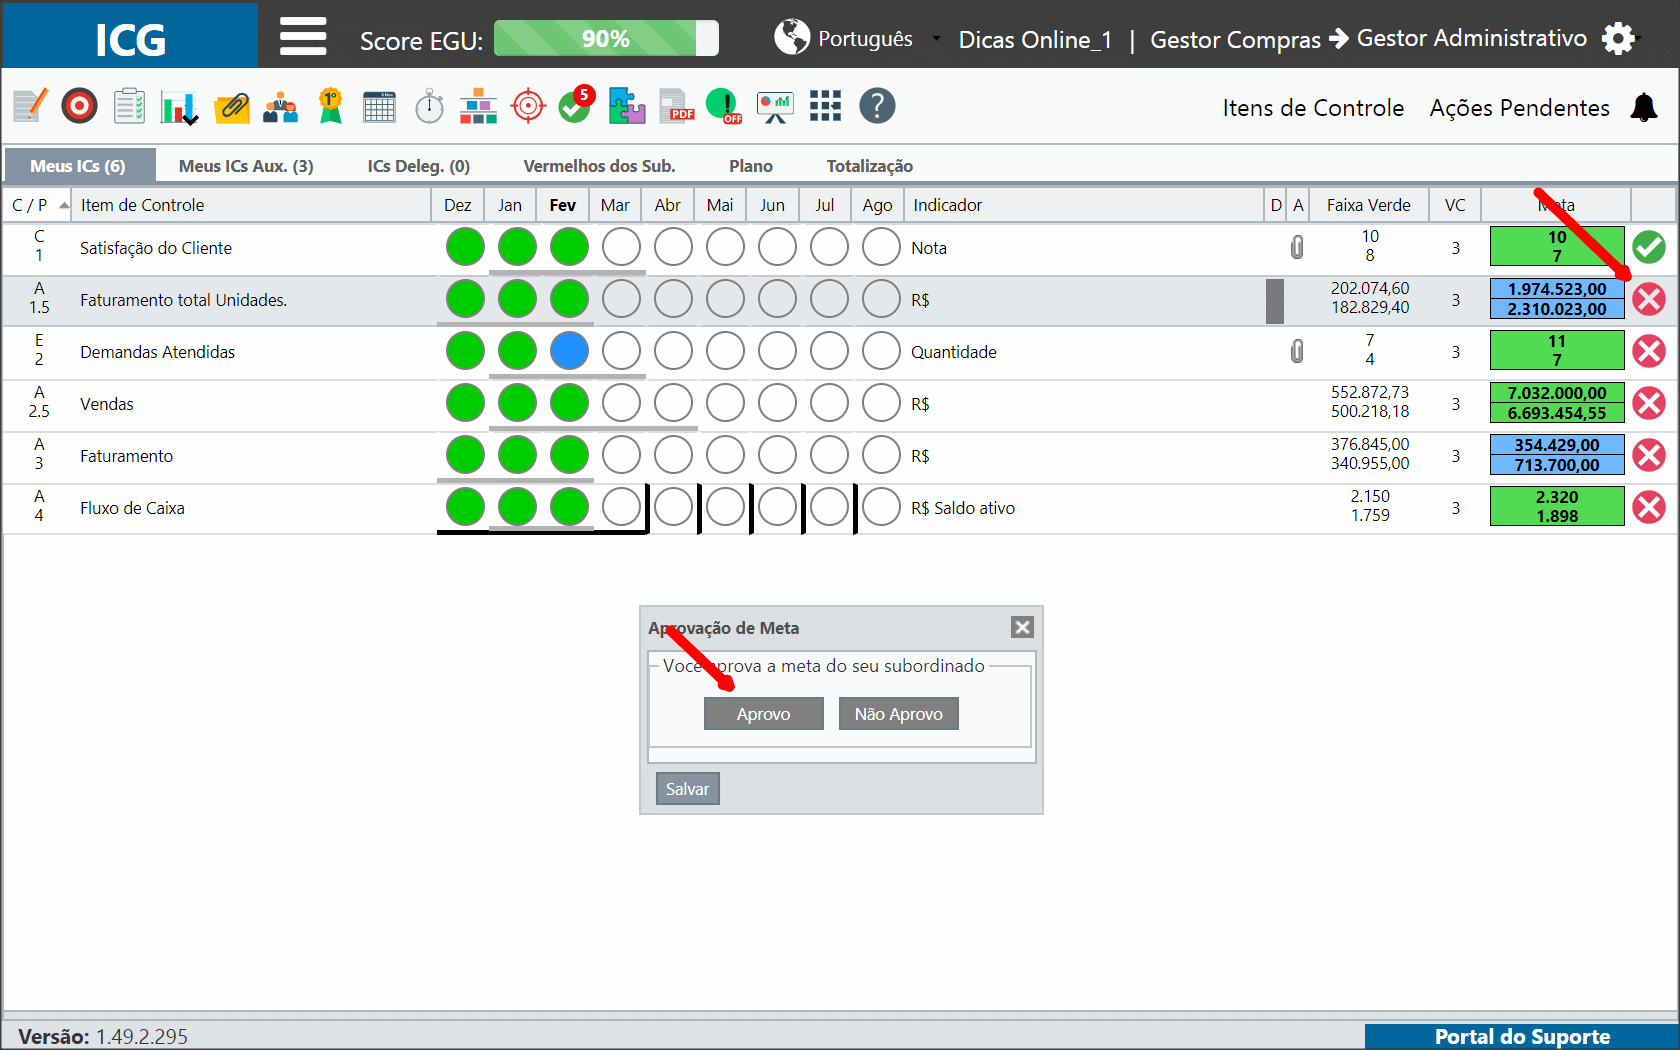
Task: Open the hamburger main menu
Action: [x=302, y=37]
